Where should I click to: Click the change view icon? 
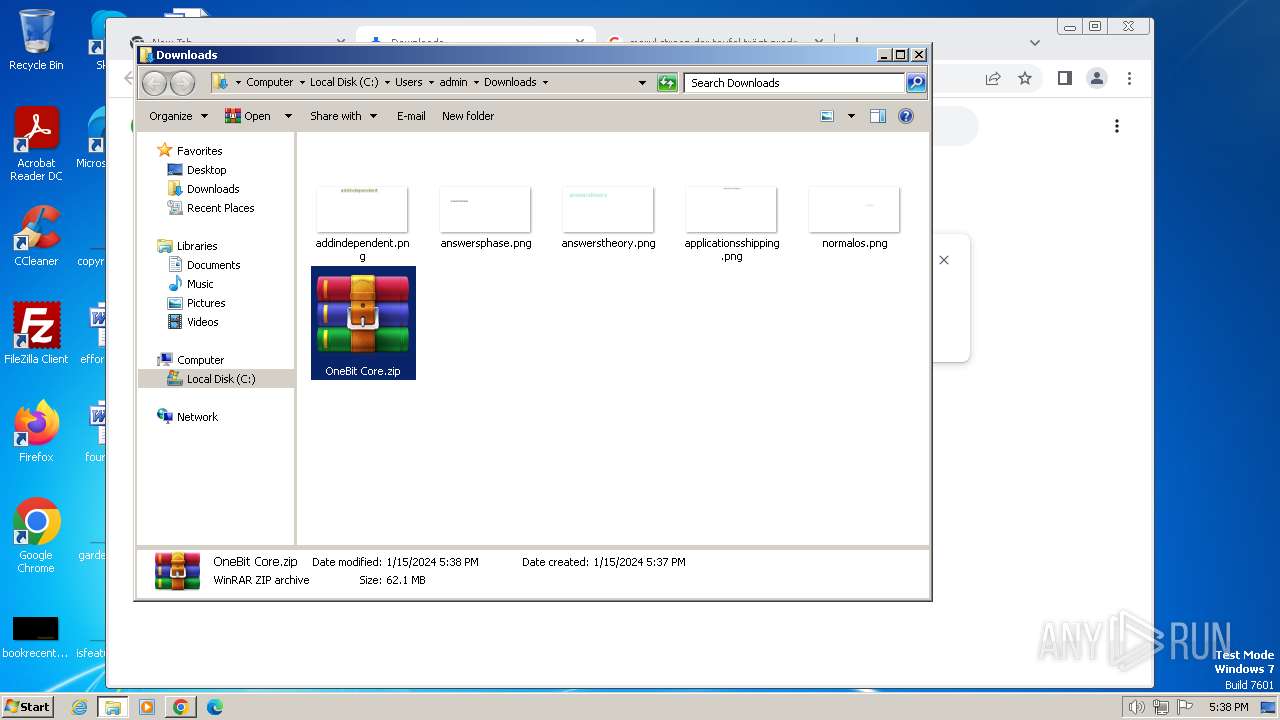[x=827, y=116]
